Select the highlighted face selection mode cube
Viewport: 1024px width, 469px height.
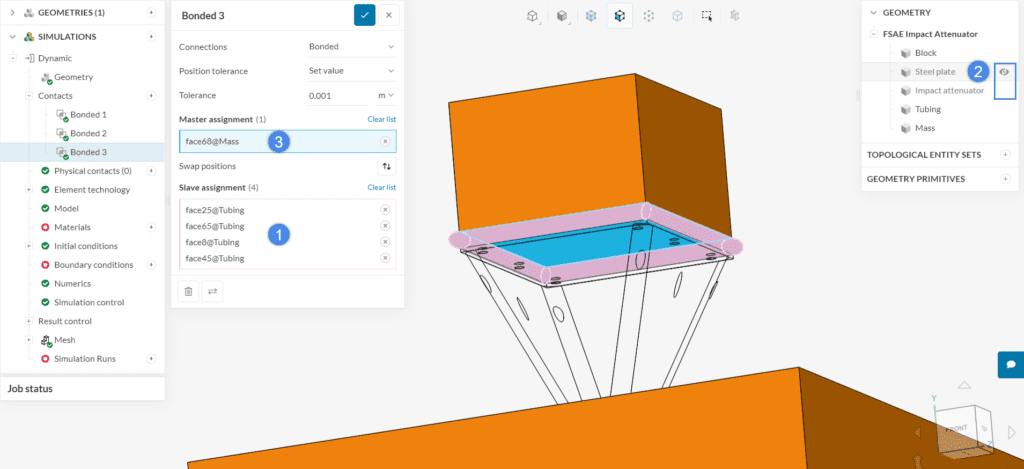click(x=620, y=16)
